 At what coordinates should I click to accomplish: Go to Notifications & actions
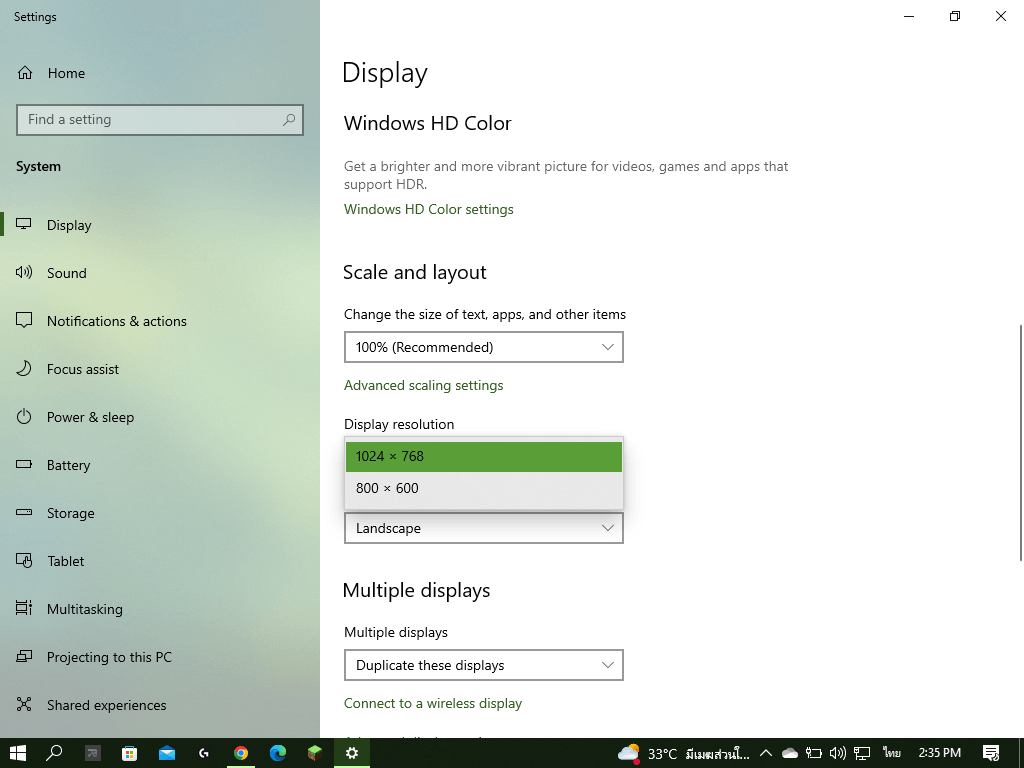point(116,321)
